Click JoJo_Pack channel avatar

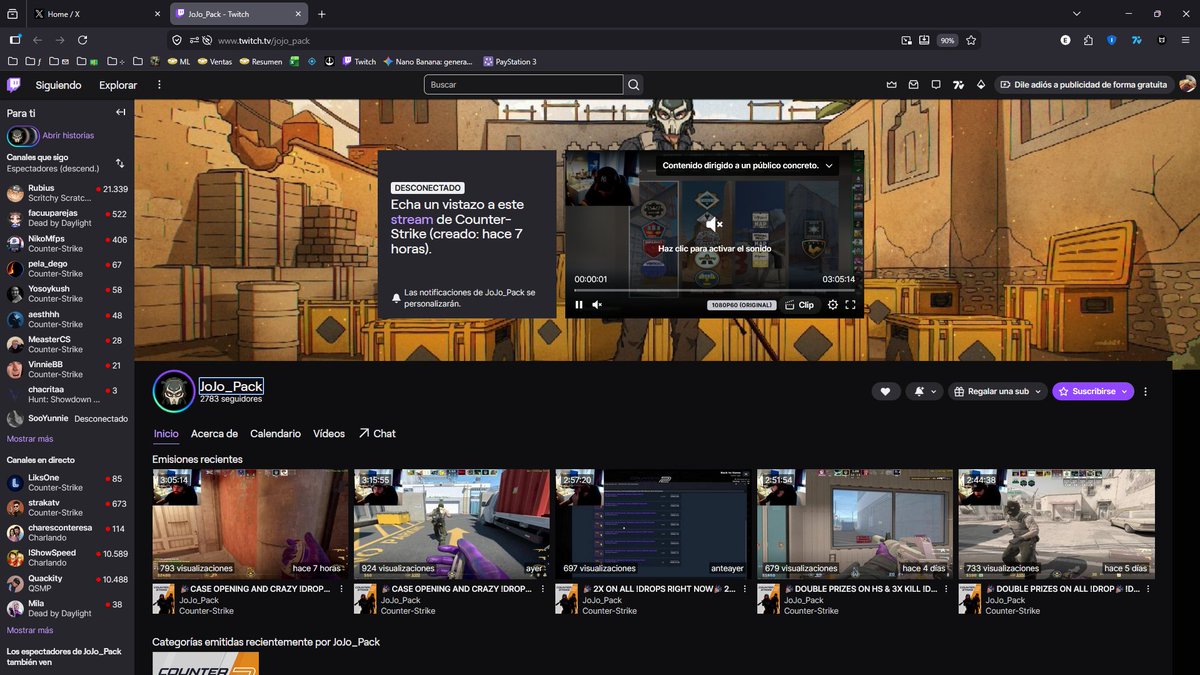point(173,391)
